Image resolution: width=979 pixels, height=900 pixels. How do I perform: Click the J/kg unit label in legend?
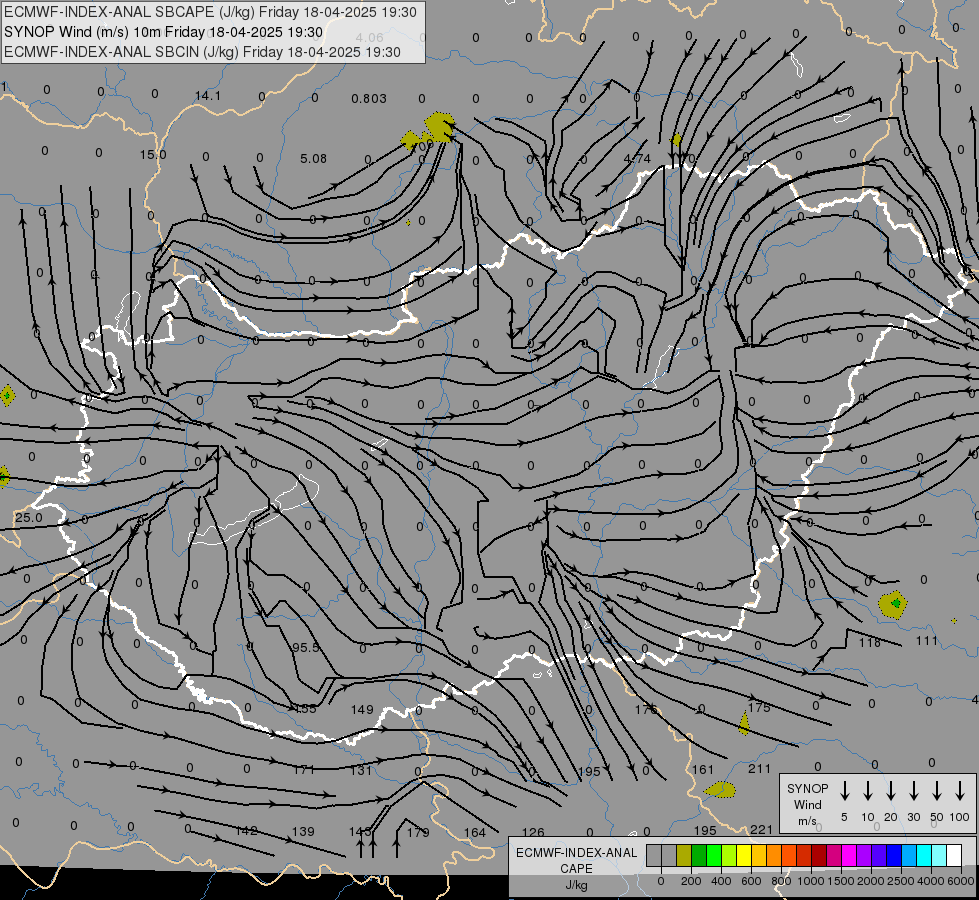pos(576,885)
